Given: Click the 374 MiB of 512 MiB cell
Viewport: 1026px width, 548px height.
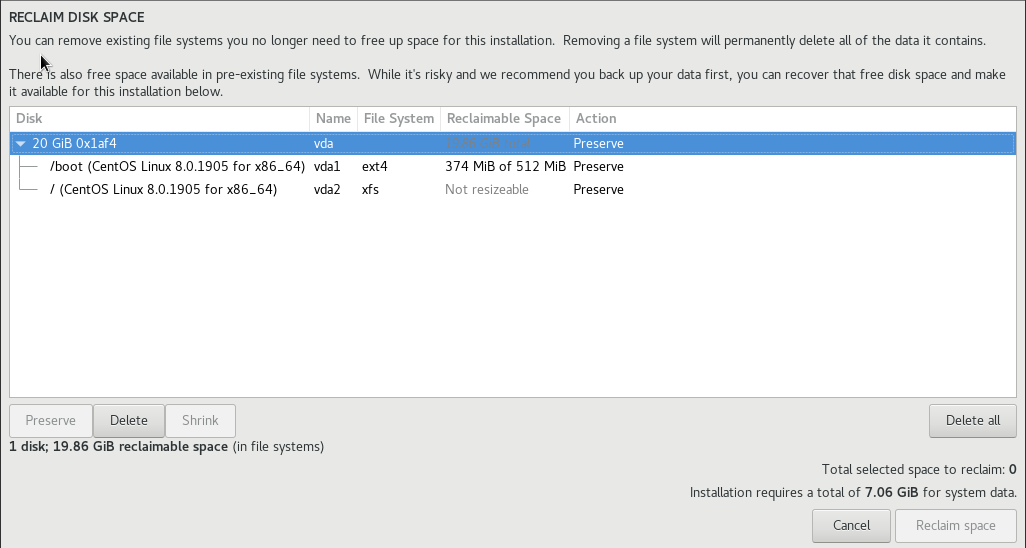Looking at the screenshot, I should [x=505, y=166].
